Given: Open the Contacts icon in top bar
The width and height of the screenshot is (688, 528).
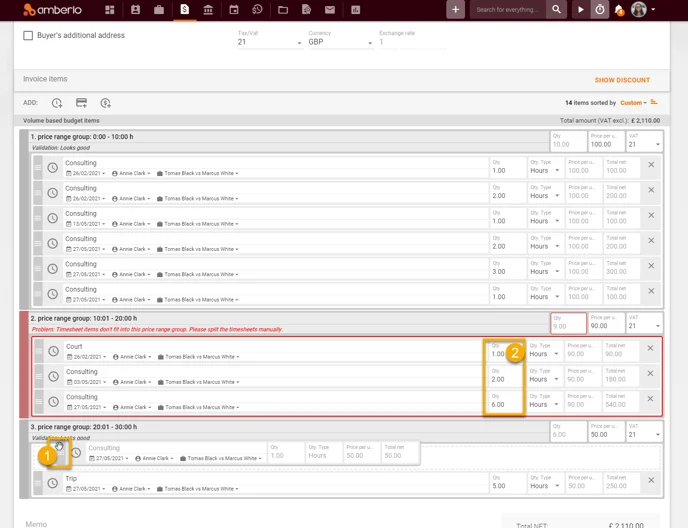Looking at the screenshot, I should 136,10.
